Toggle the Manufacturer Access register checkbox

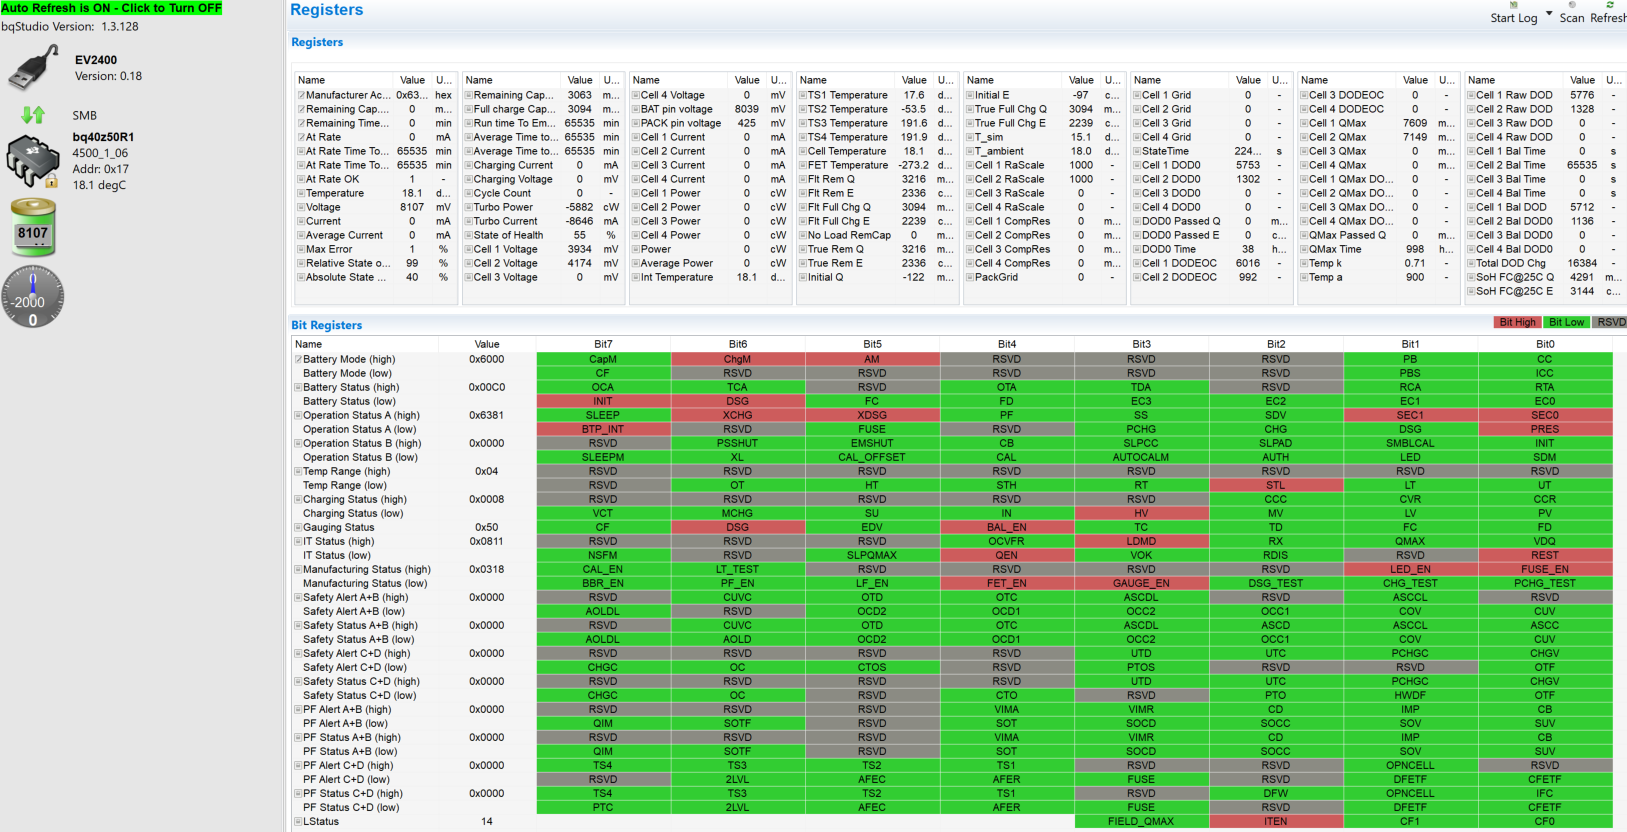click(x=300, y=95)
